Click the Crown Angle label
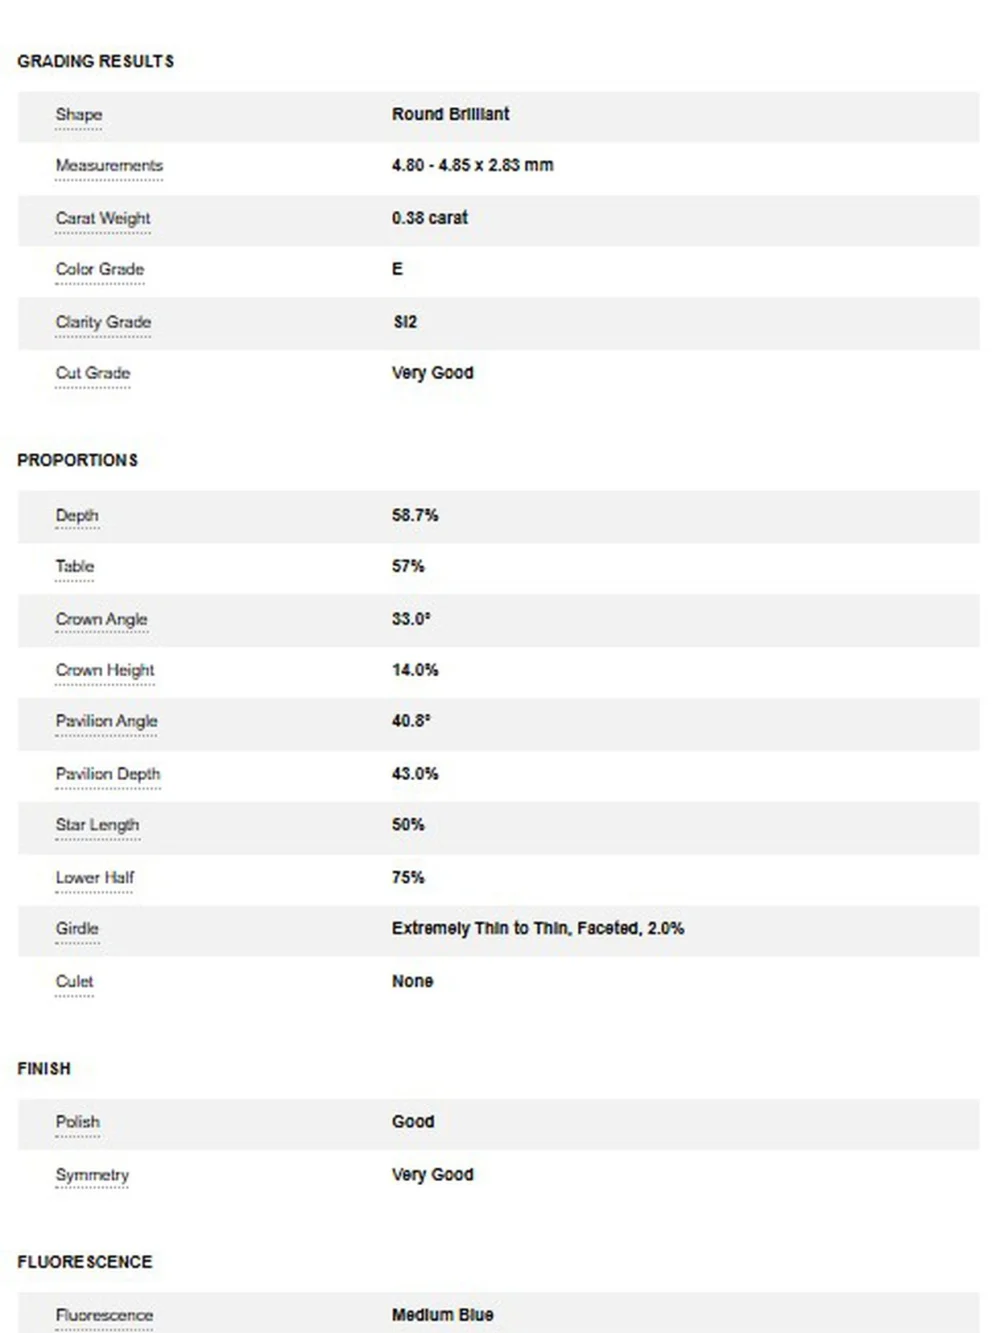Image resolution: width=1000 pixels, height=1333 pixels. pos(101,620)
